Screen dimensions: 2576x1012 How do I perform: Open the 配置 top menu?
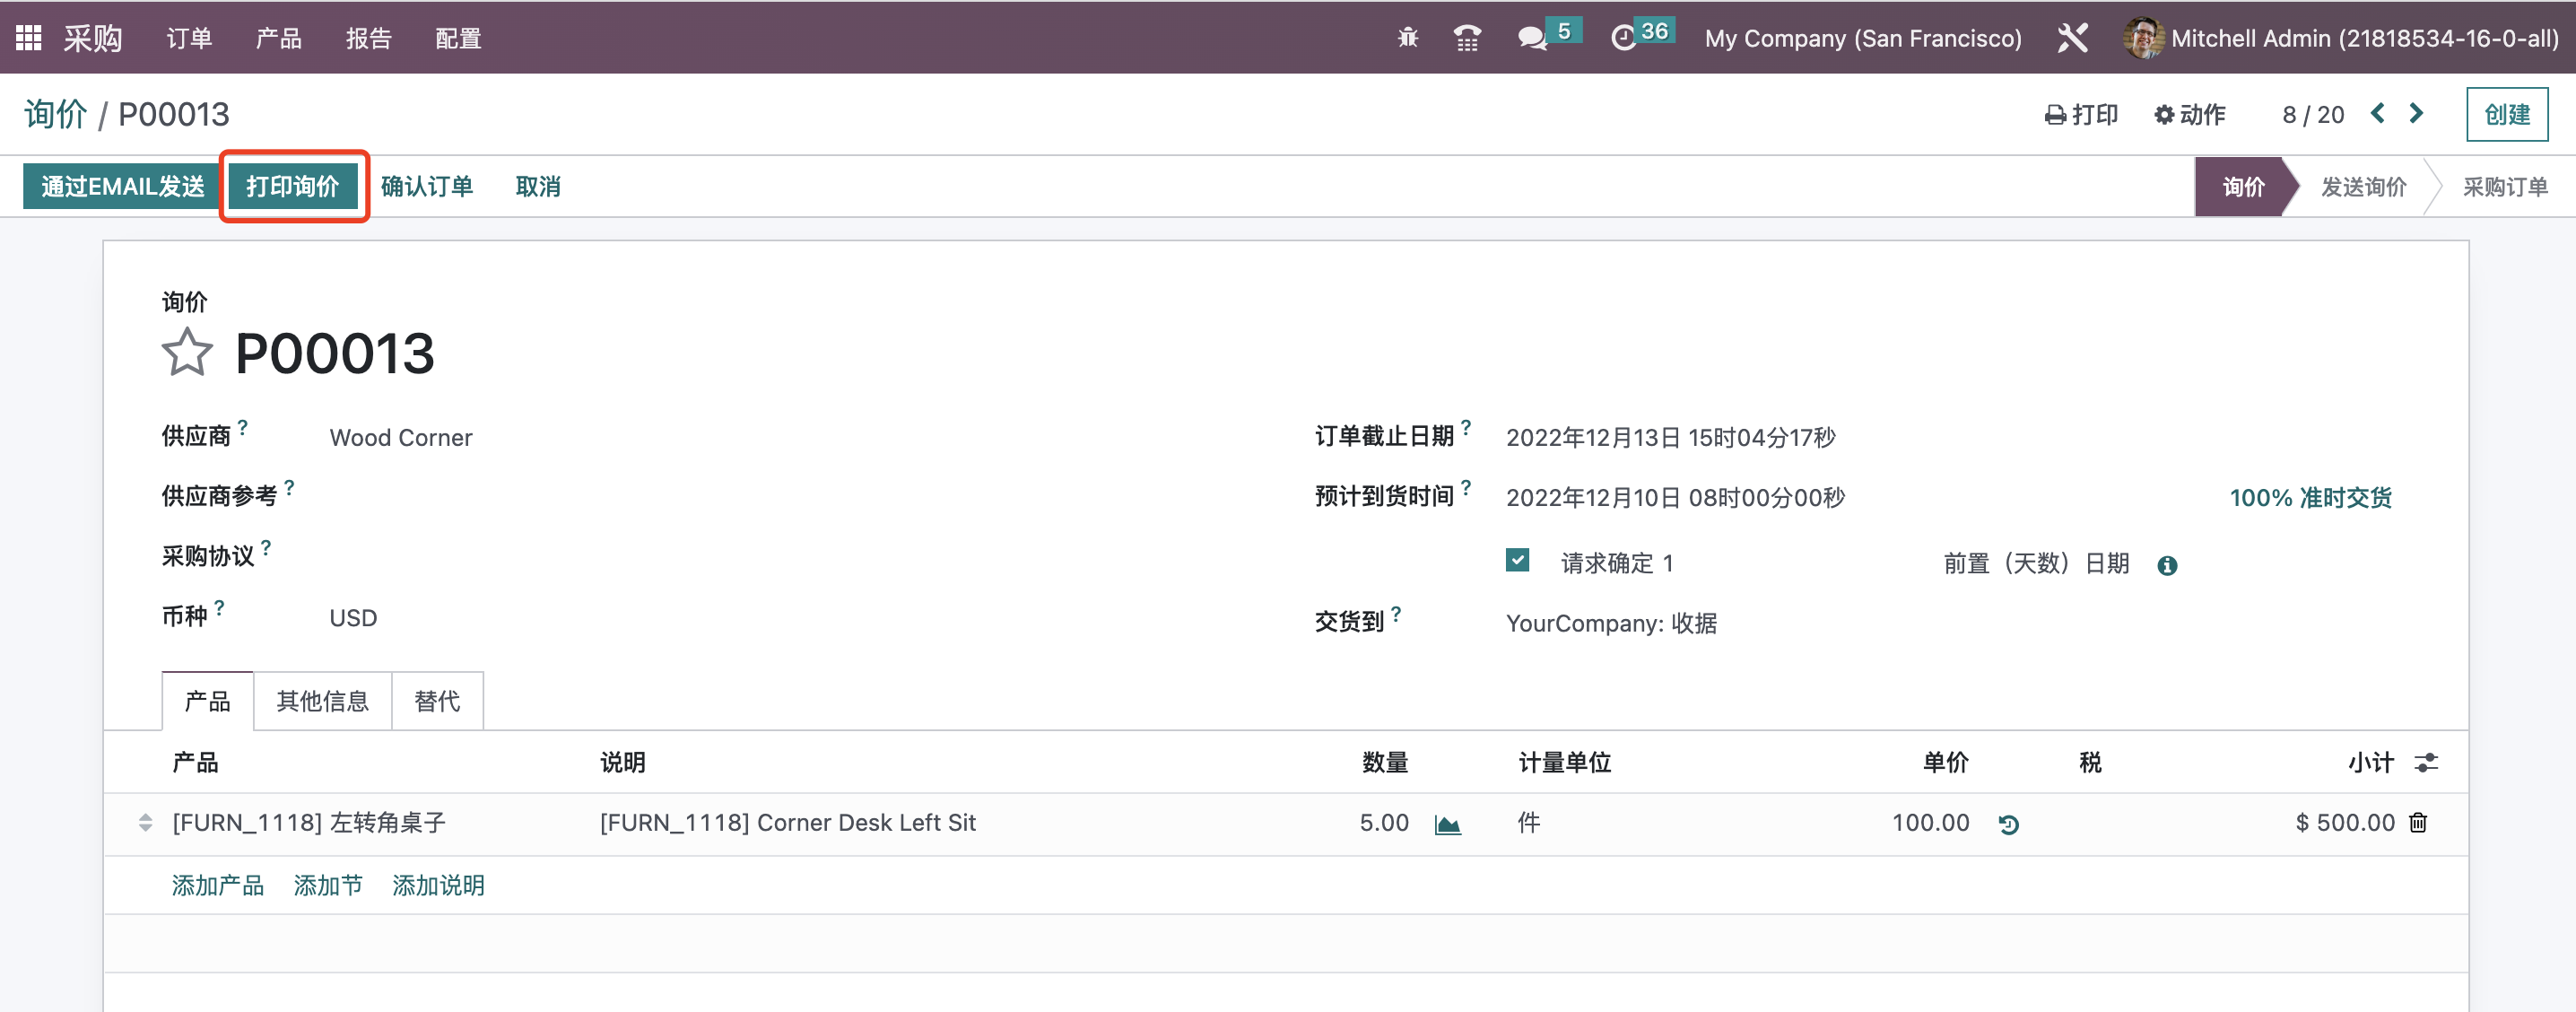tap(459, 38)
